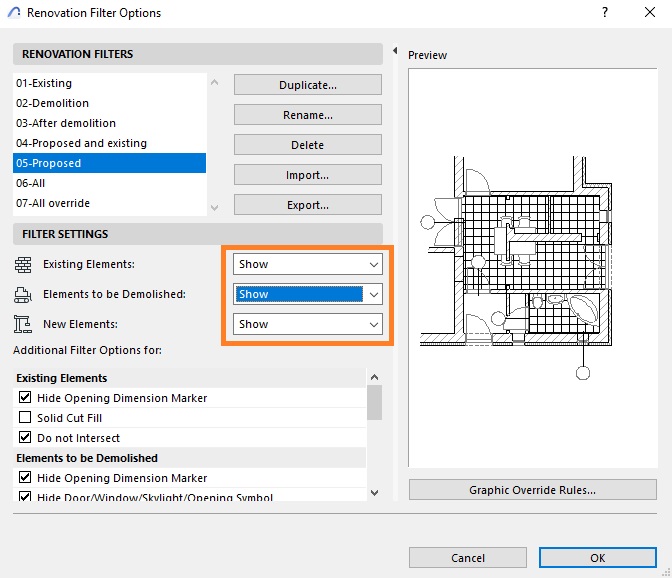Click the Rename... button

[308, 115]
